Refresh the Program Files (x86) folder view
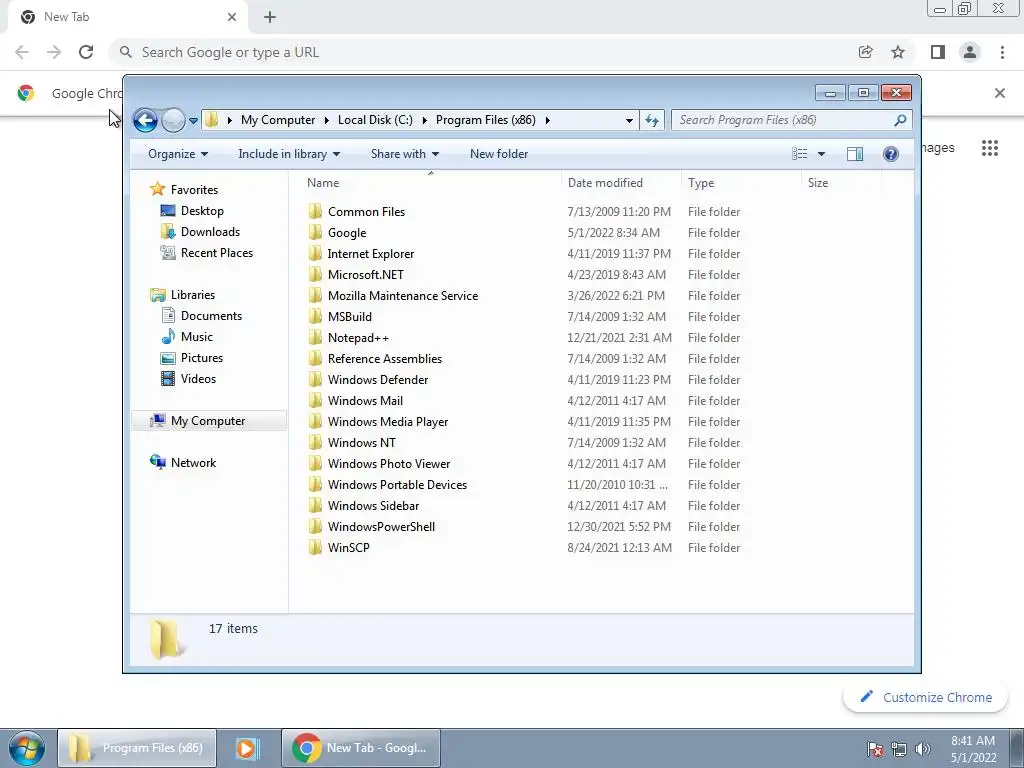This screenshot has height=768, width=1024. pyautogui.click(x=652, y=120)
